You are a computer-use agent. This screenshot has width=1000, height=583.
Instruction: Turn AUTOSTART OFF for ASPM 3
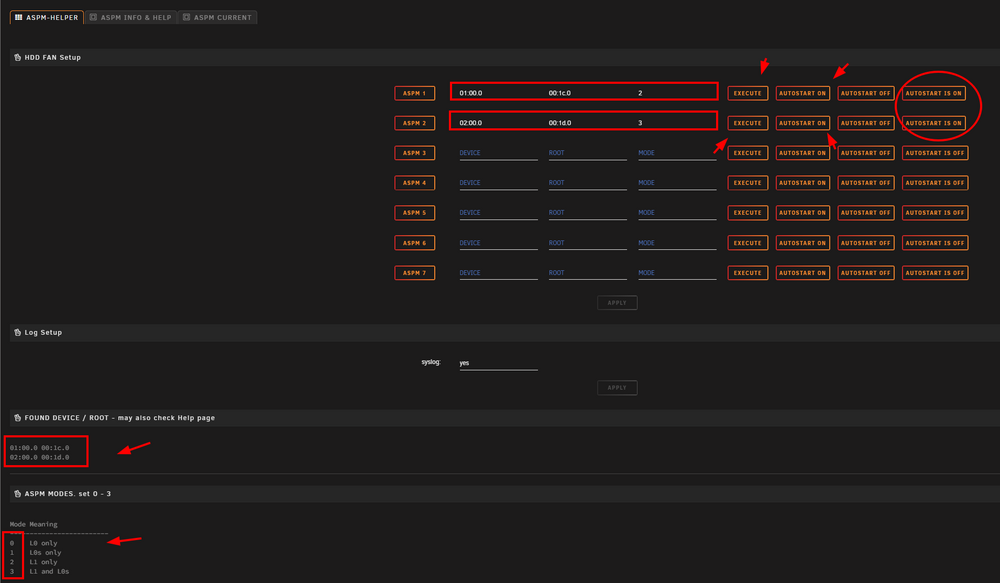click(x=865, y=153)
